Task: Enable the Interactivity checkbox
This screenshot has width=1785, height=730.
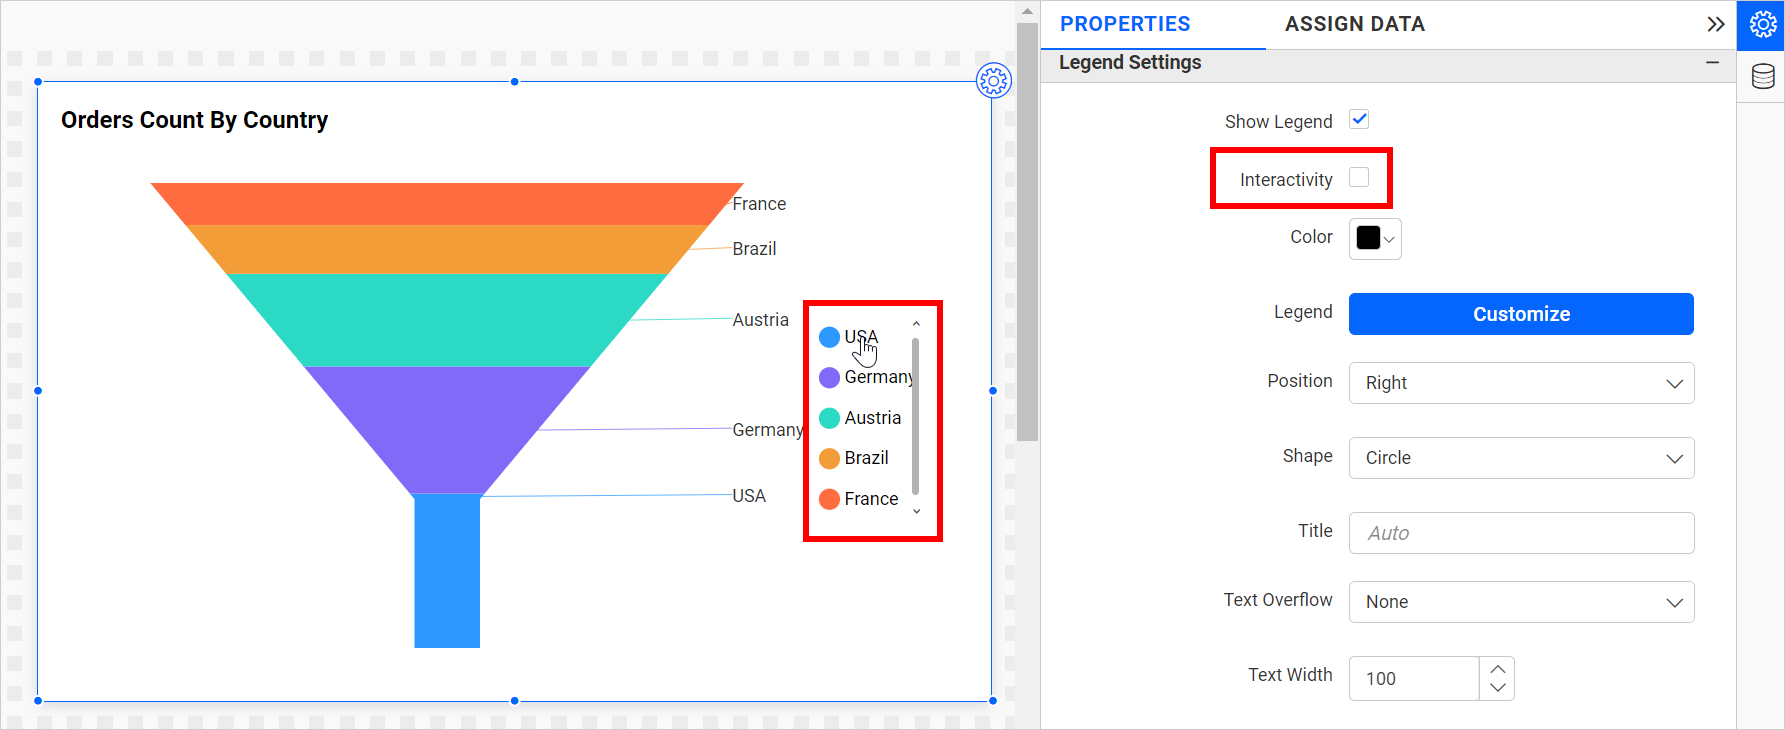Action: [x=1359, y=178]
